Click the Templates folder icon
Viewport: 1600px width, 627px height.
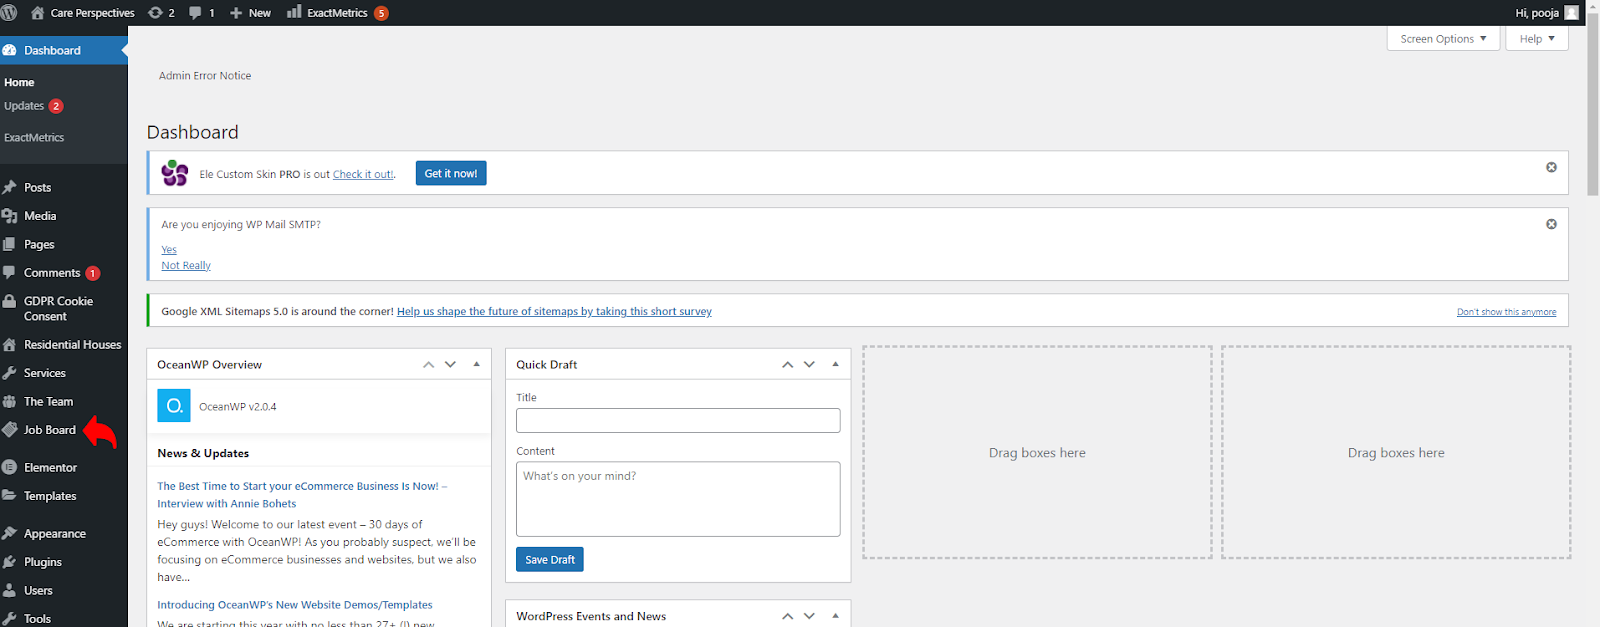click(x=10, y=496)
